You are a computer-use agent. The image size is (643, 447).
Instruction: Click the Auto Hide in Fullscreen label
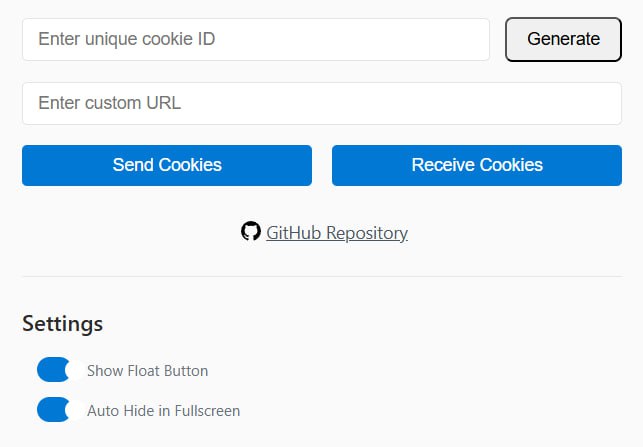tap(163, 411)
